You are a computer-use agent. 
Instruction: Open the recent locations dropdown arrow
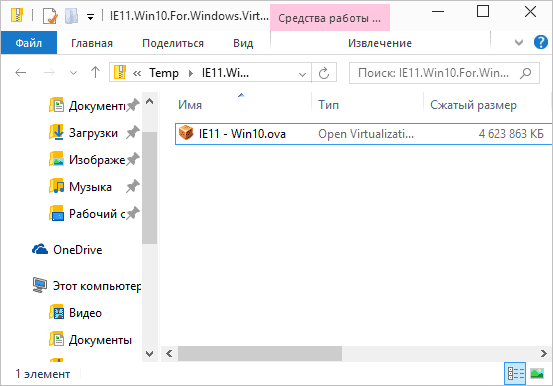click(x=73, y=73)
